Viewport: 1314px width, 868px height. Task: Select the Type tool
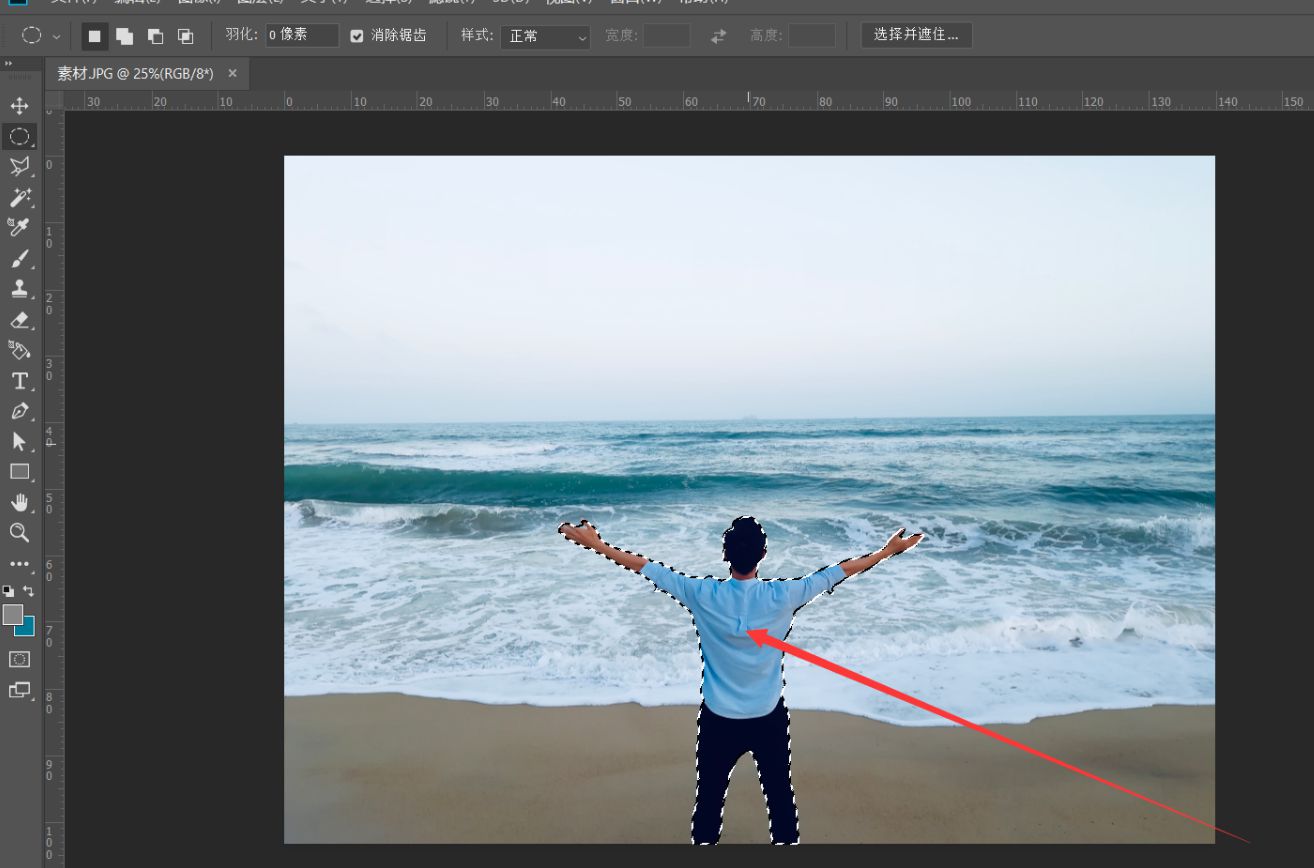coord(18,380)
